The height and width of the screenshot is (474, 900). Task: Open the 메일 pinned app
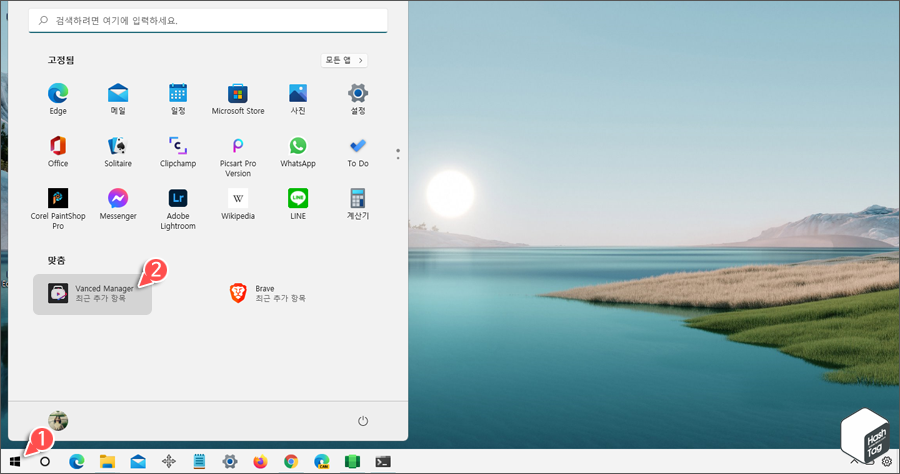(x=118, y=99)
